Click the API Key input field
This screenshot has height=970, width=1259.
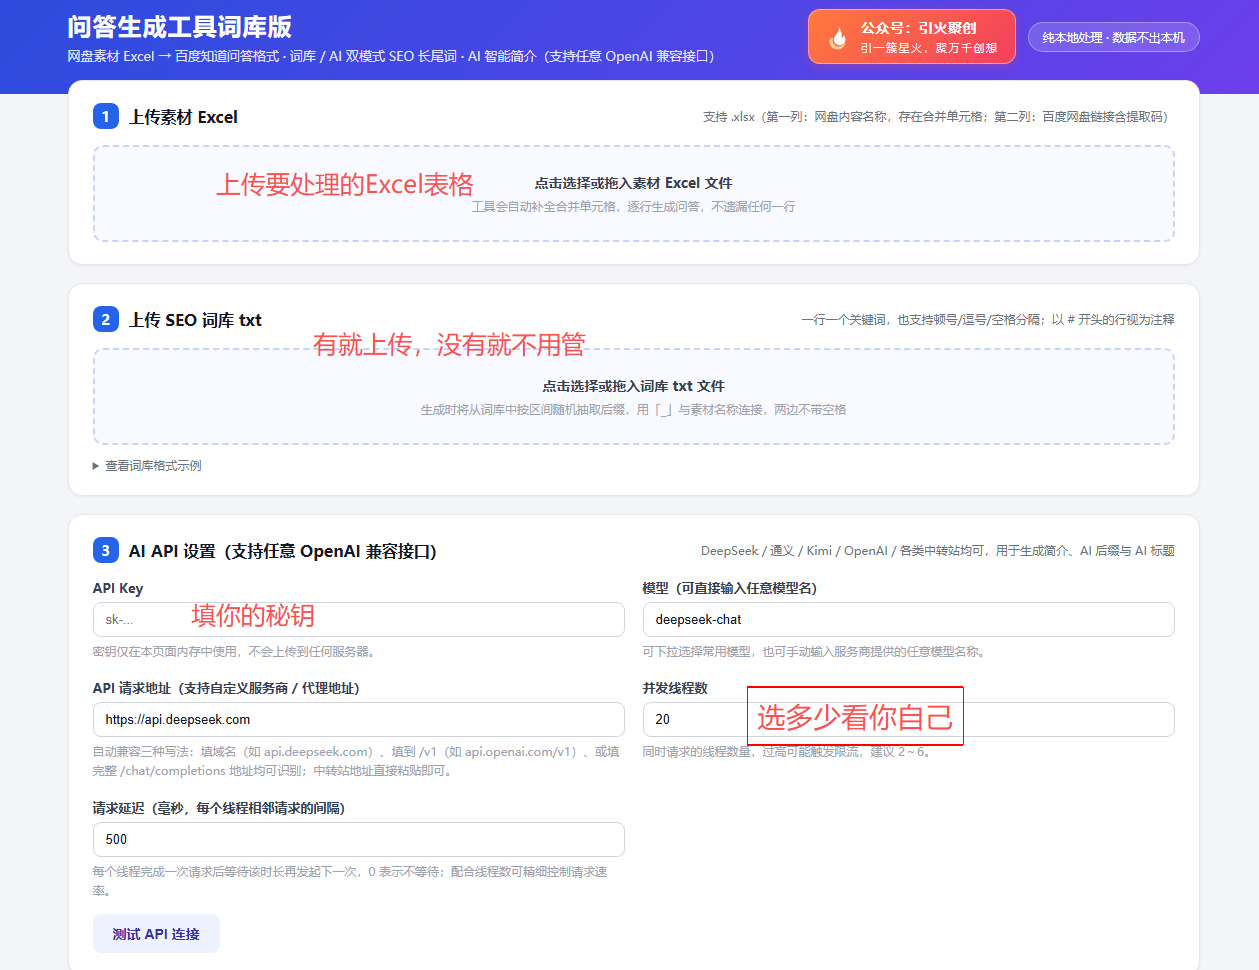(x=358, y=620)
